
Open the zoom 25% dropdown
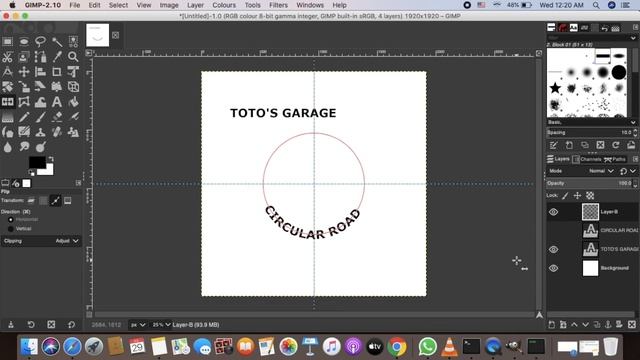pos(161,325)
